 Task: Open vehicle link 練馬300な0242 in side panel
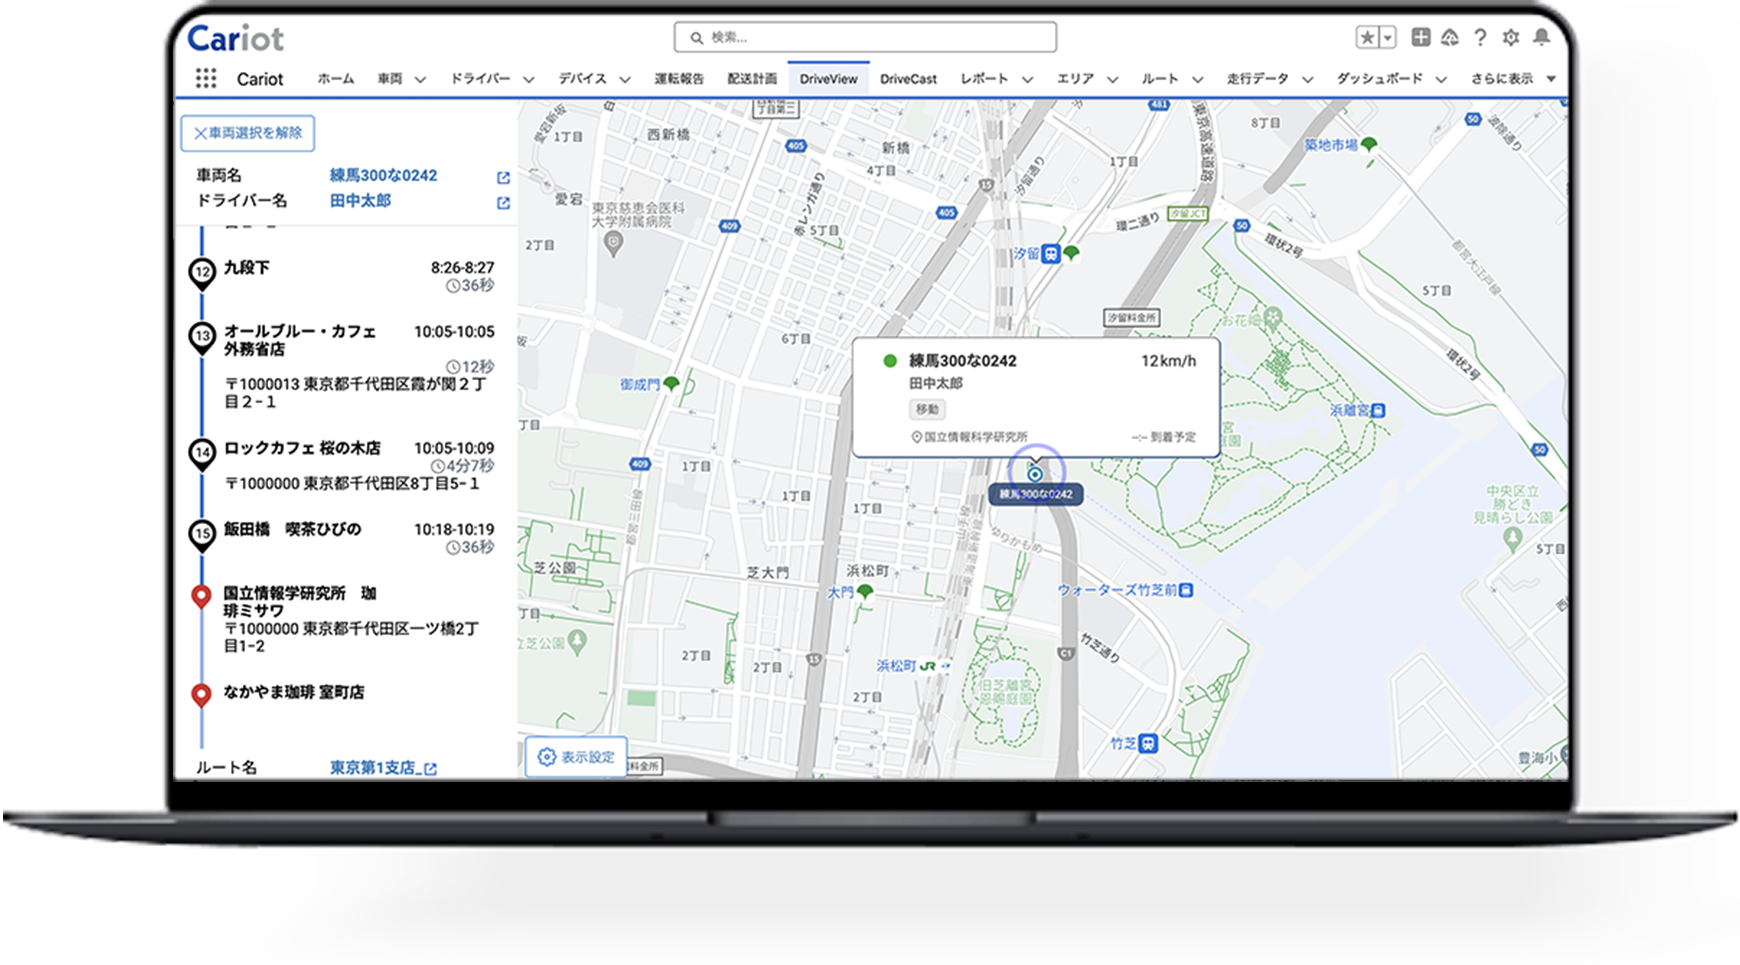click(x=383, y=175)
